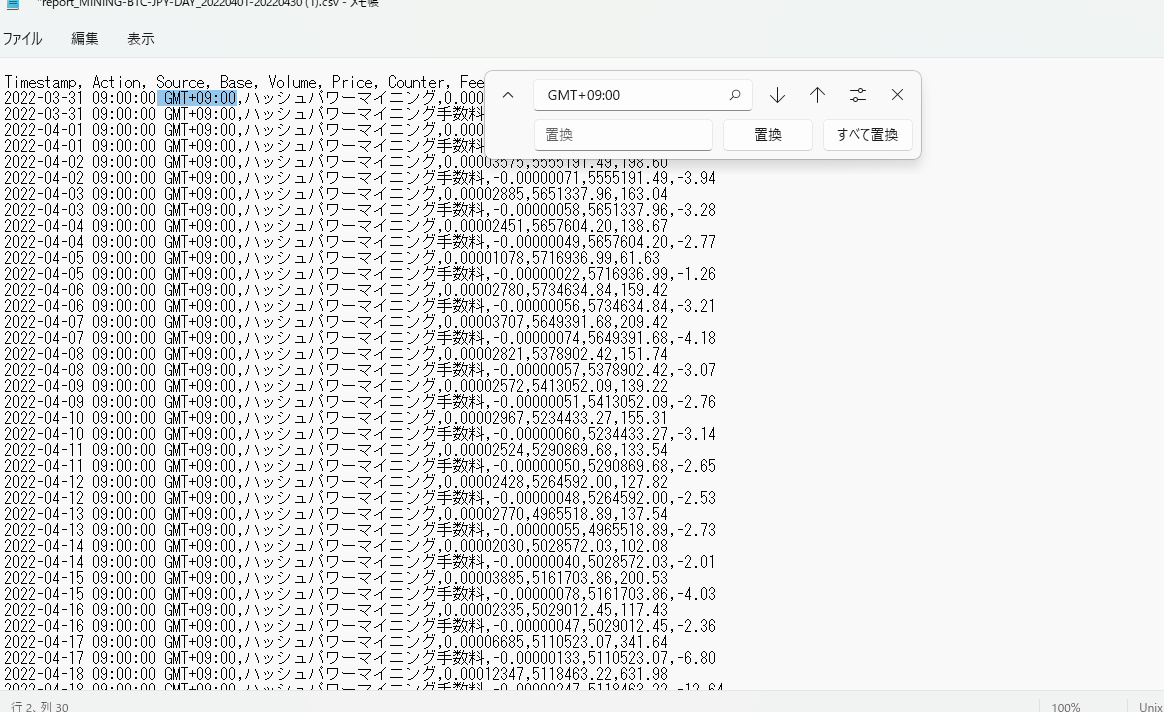Viewport: 1164px width, 712px height.
Task: Click the empty 置換 replacement field
Action: tap(623, 134)
